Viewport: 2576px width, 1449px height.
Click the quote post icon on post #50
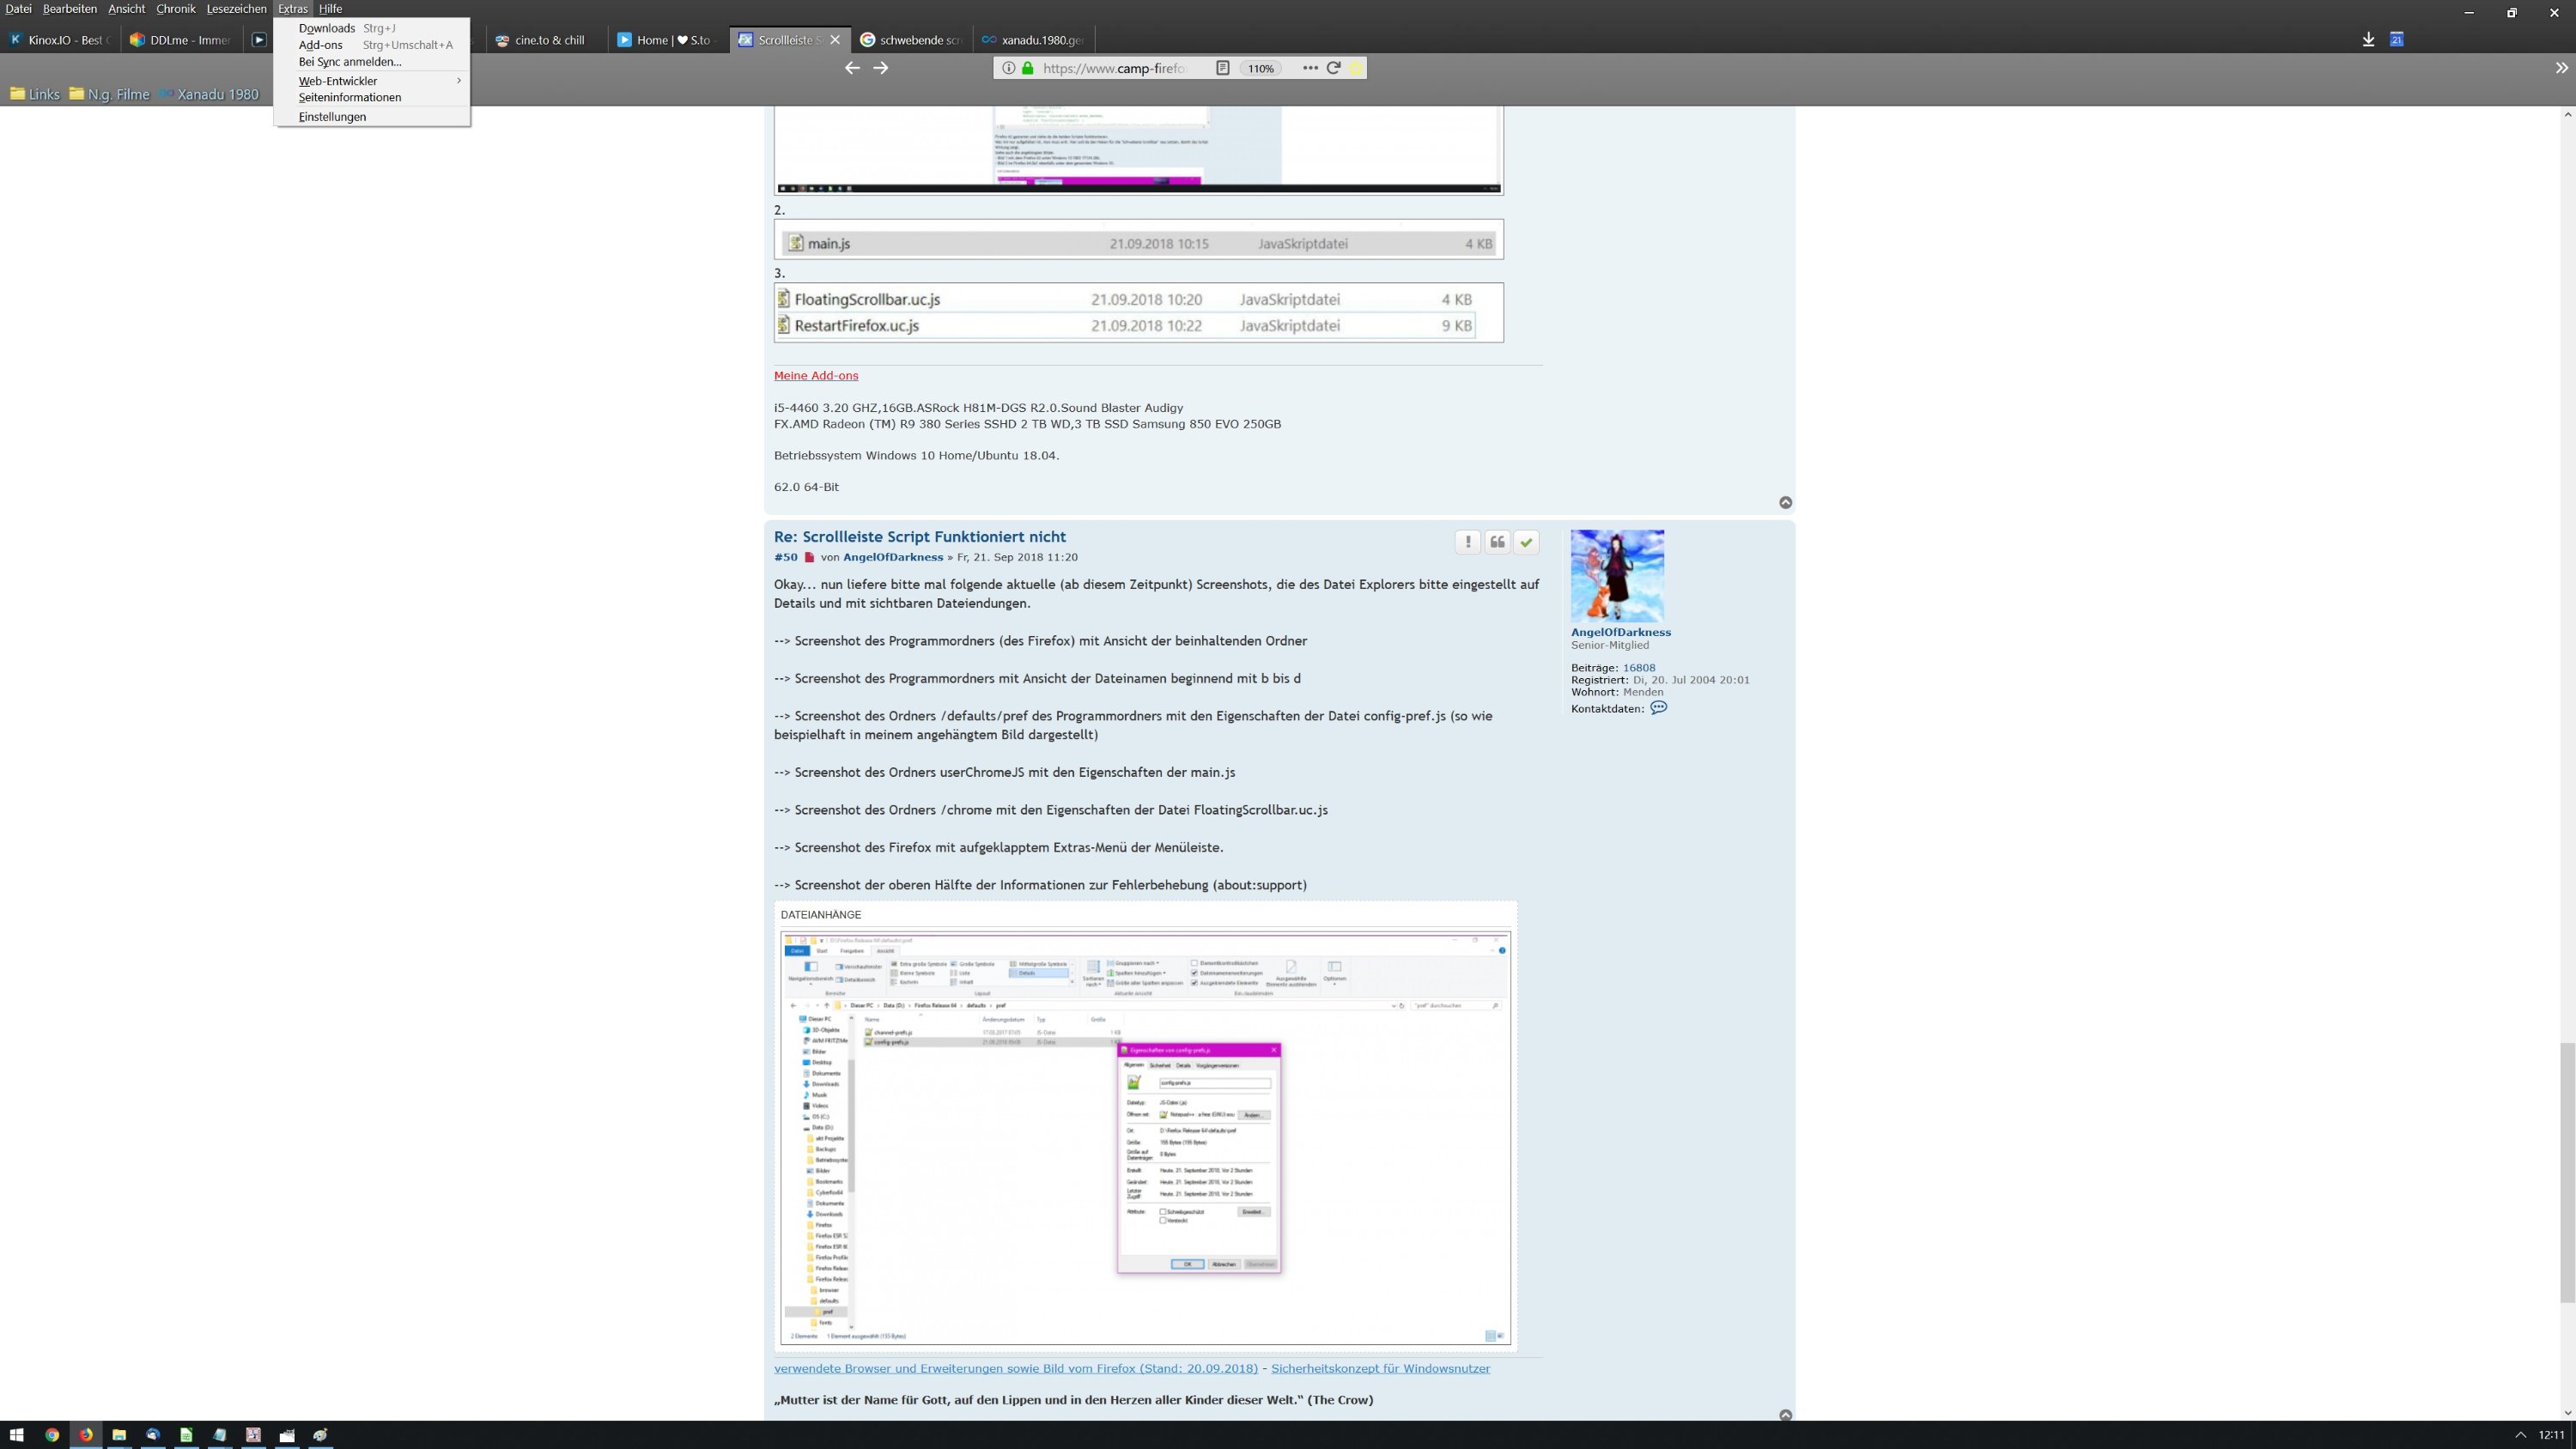coord(1497,542)
